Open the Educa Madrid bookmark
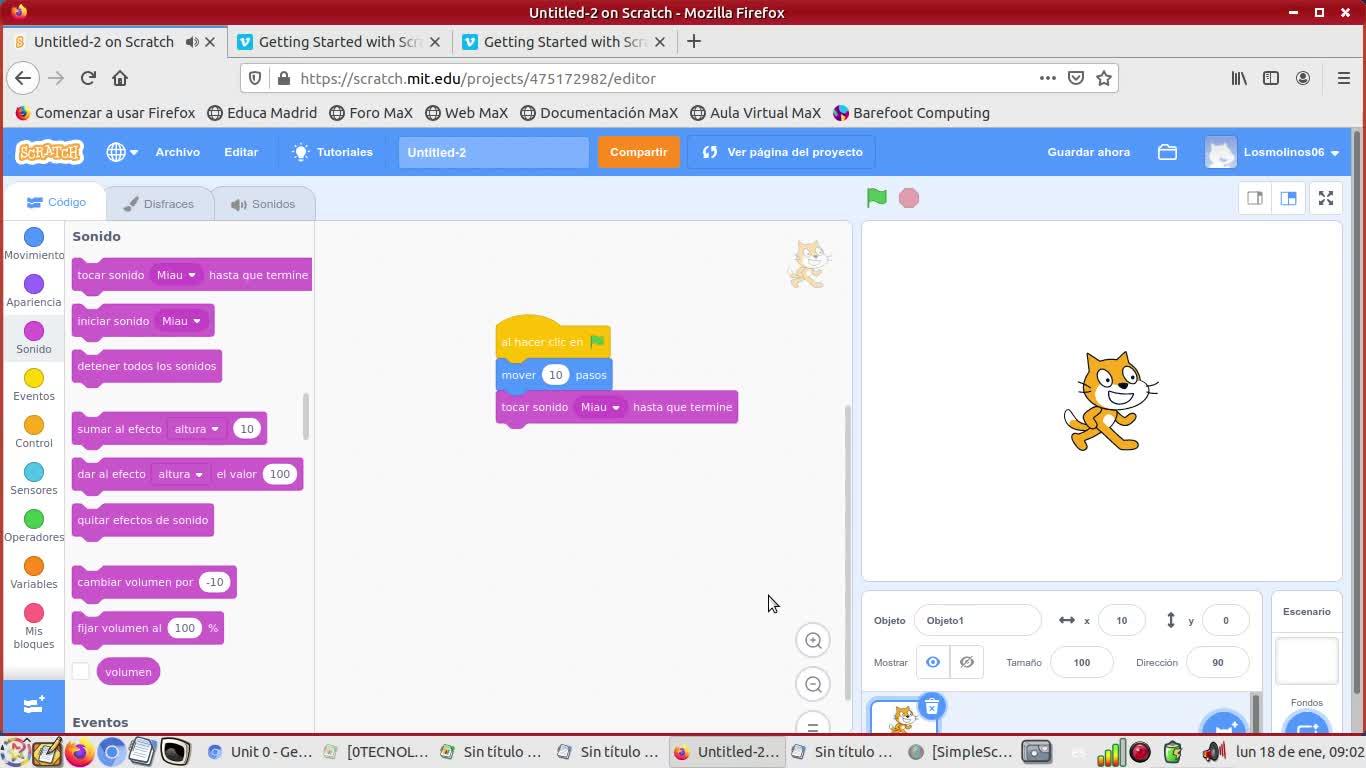 click(x=262, y=113)
